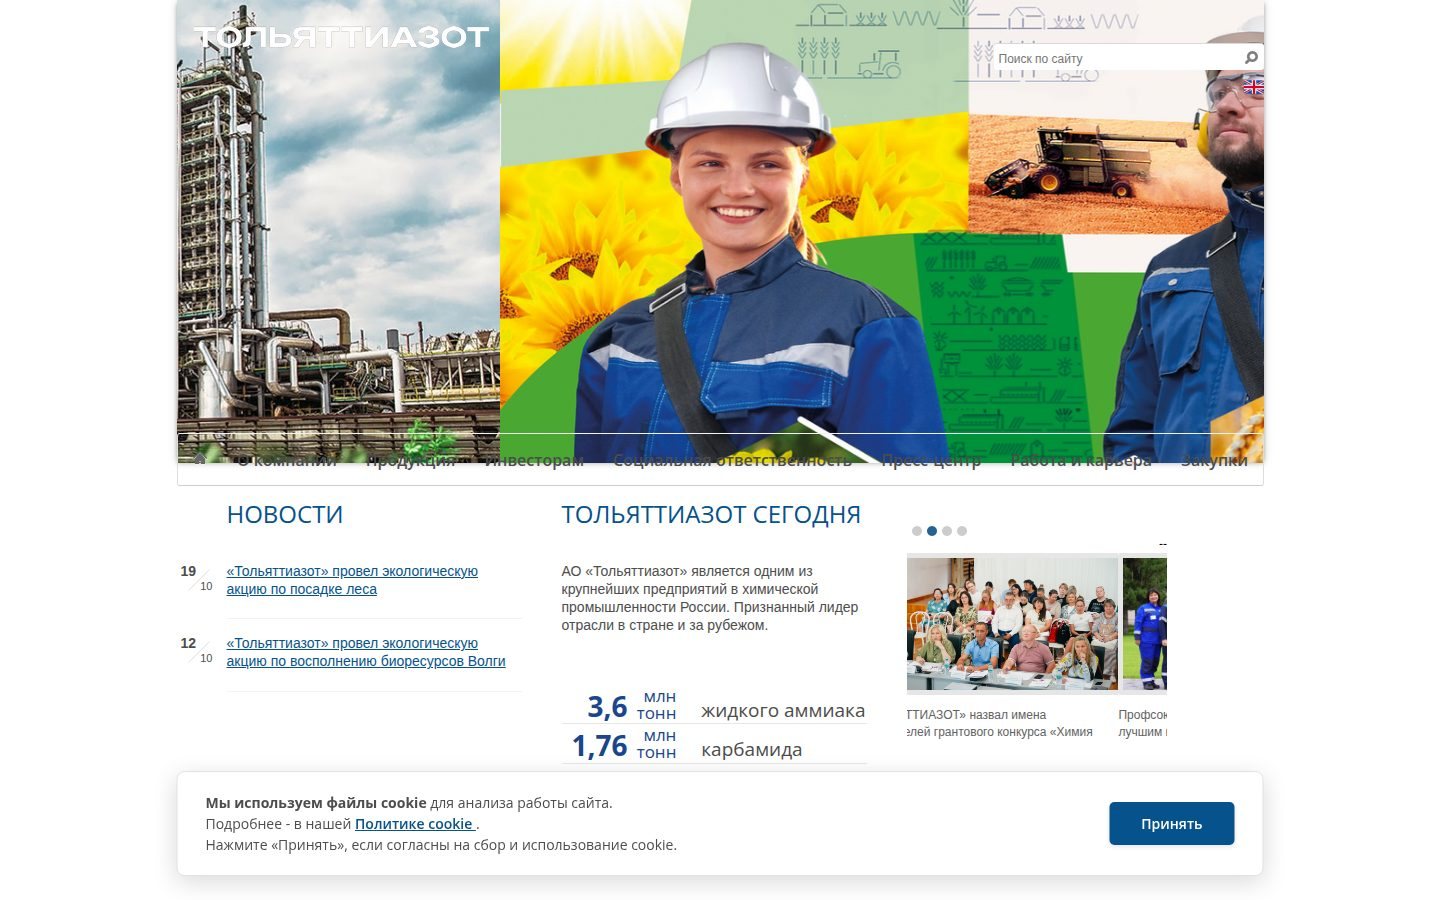Open the Пресс-центр menu item
Screen dimensions: 1440x900
coord(931,460)
